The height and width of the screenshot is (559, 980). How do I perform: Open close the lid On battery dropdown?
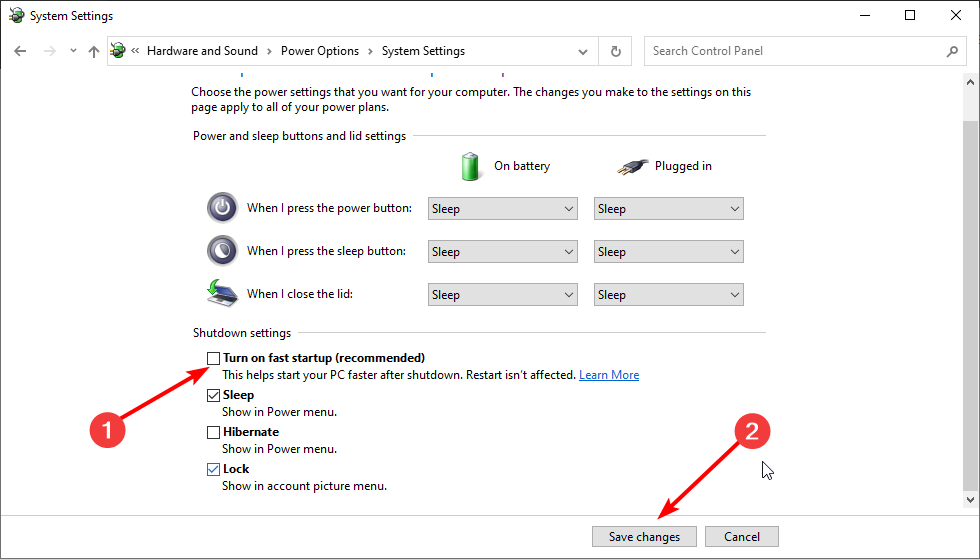502,295
